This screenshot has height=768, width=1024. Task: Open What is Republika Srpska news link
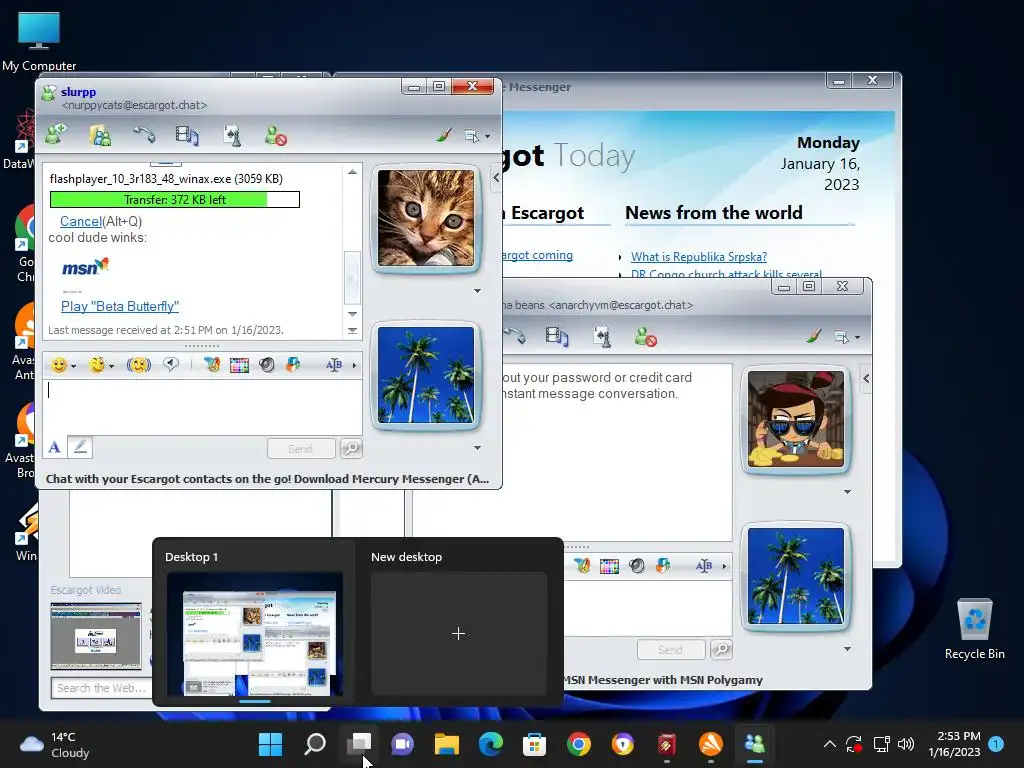point(699,257)
